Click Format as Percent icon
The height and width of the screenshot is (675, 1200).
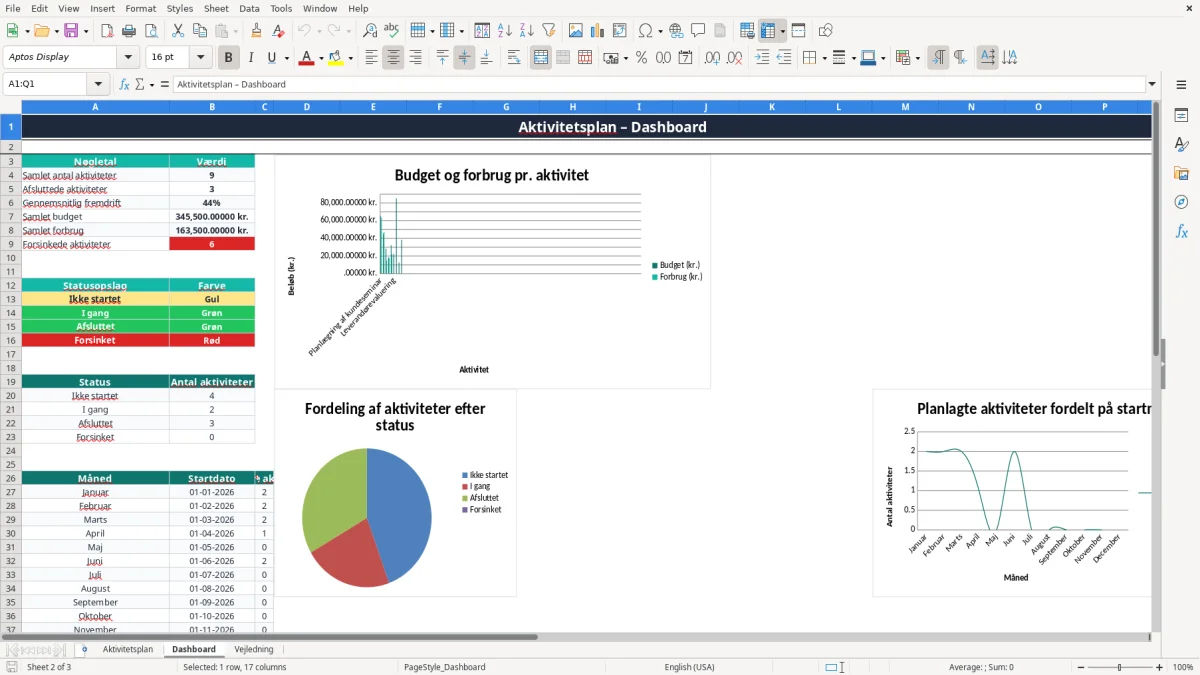click(x=642, y=58)
